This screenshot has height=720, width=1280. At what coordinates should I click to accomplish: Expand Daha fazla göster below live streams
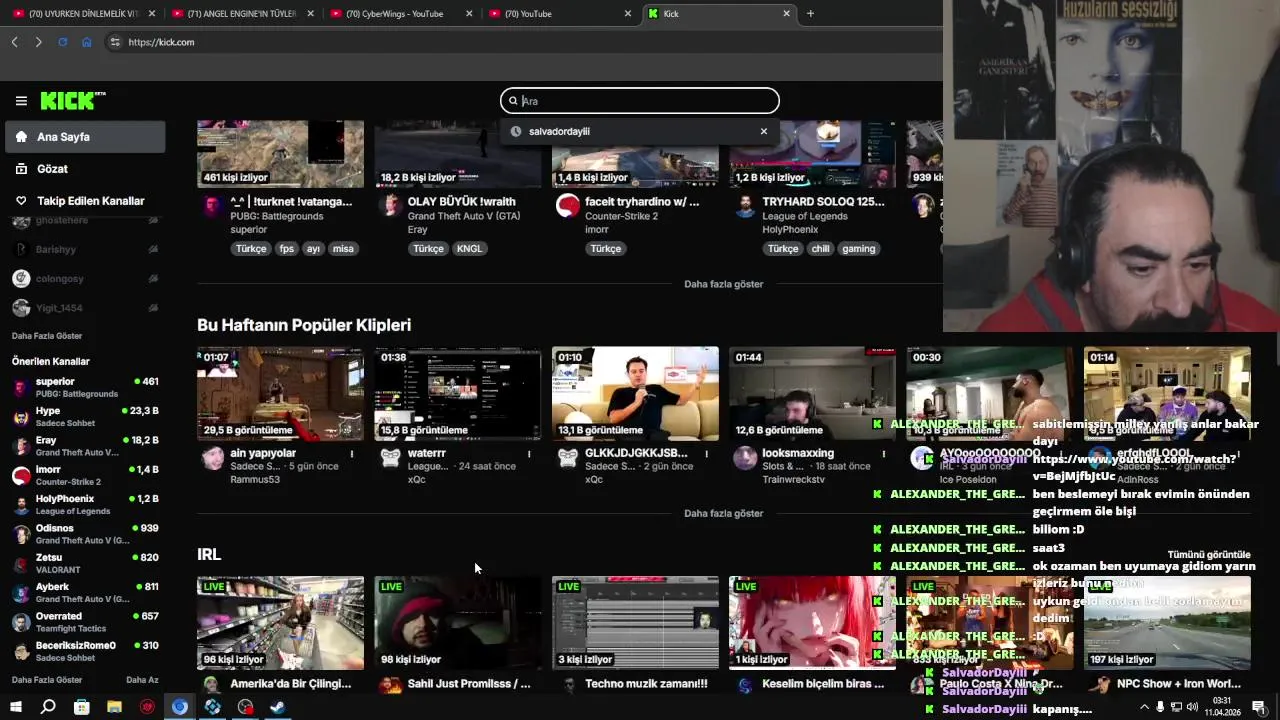click(x=723, y=284)
